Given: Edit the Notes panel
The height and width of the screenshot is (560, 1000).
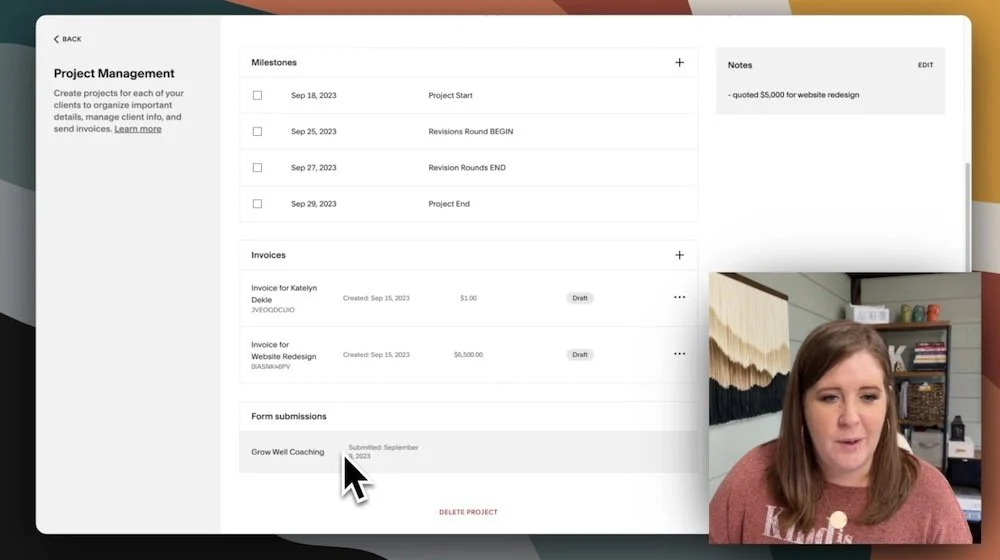Looking at the screenshot, I should [x=925, y=65].
